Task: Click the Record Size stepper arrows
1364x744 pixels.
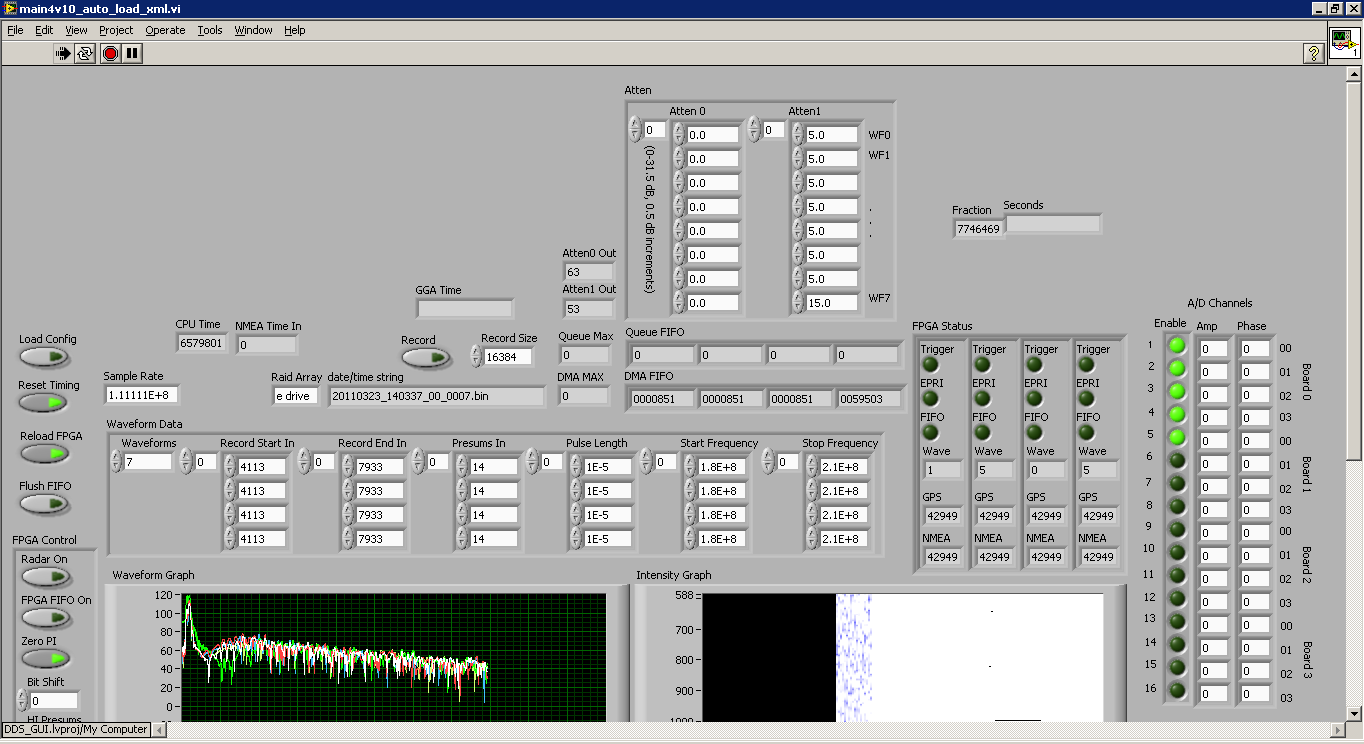Action: 476,357
